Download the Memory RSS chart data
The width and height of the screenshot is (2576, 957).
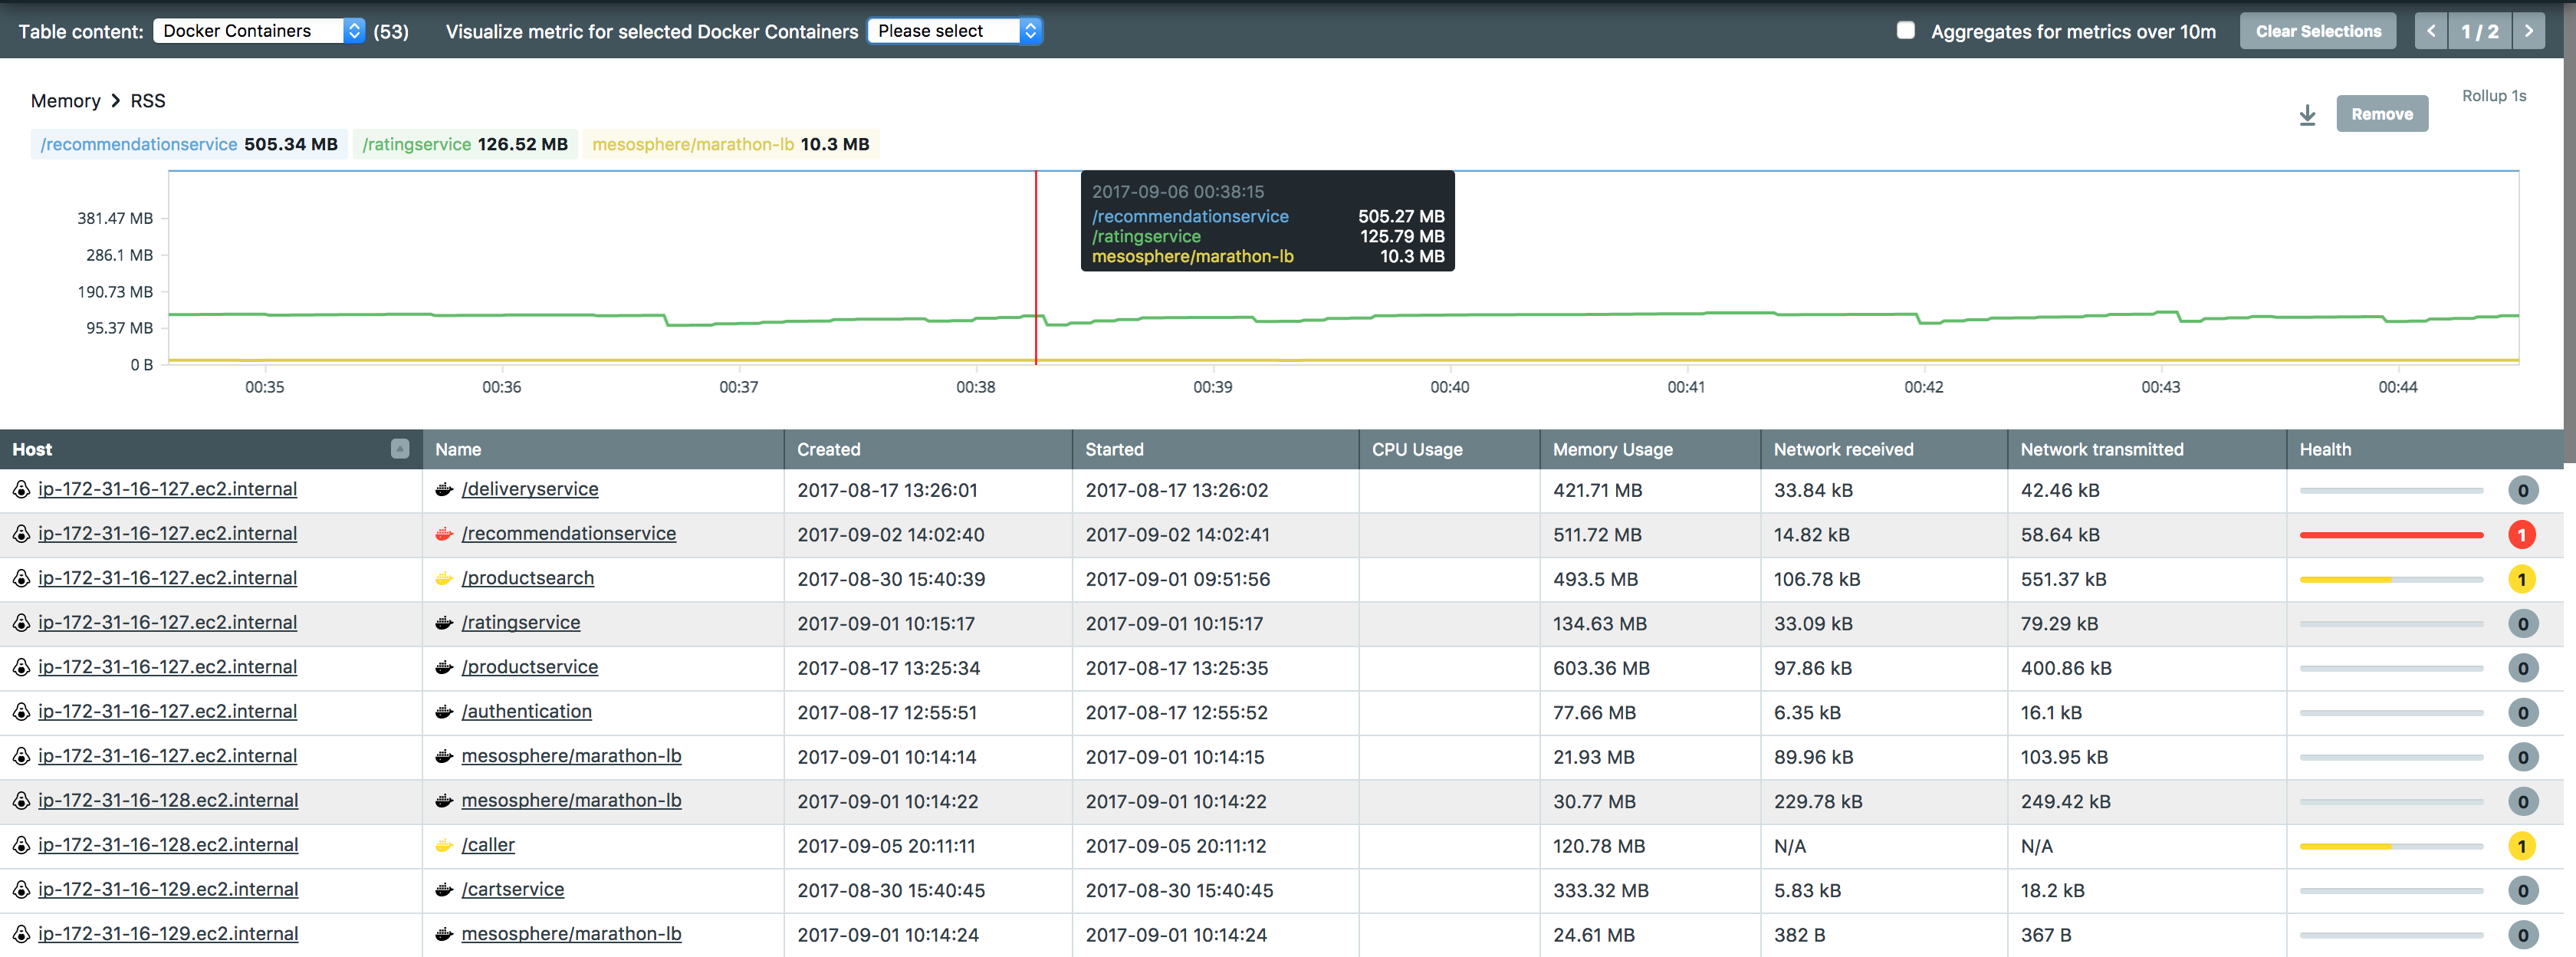[x=2307, y=114]
